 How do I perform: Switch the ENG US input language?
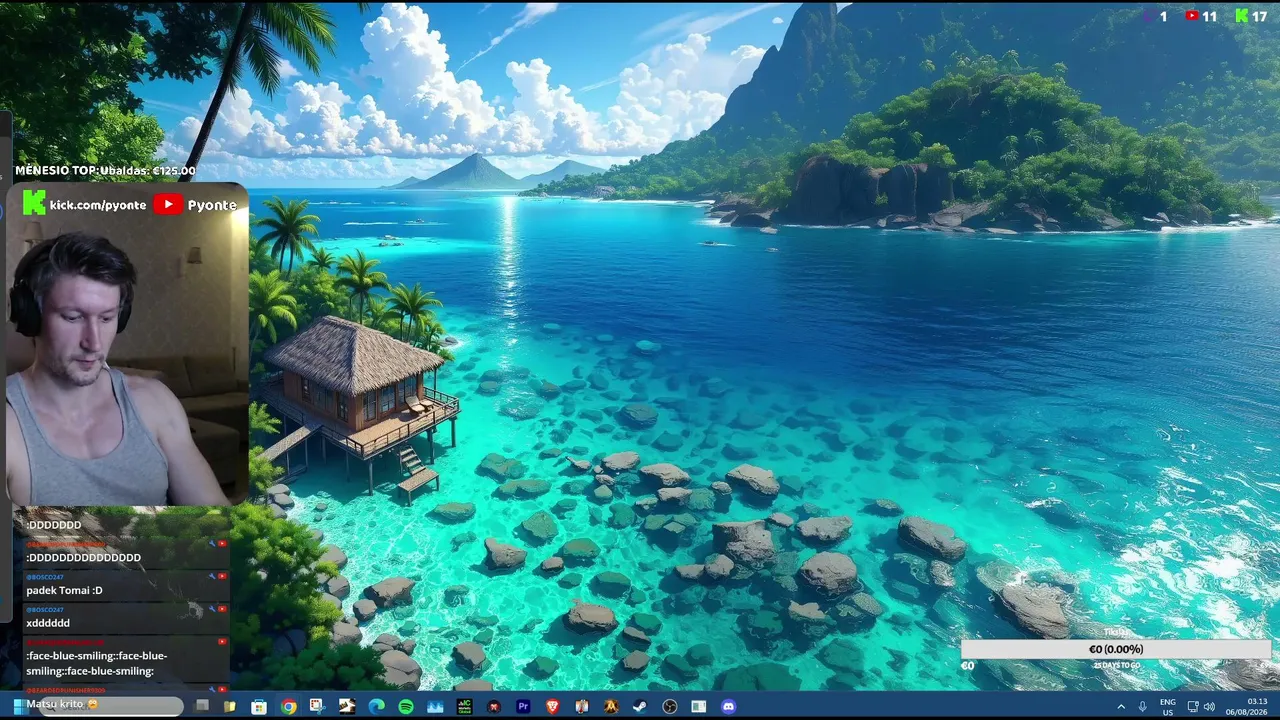(x=1167, y=706)
